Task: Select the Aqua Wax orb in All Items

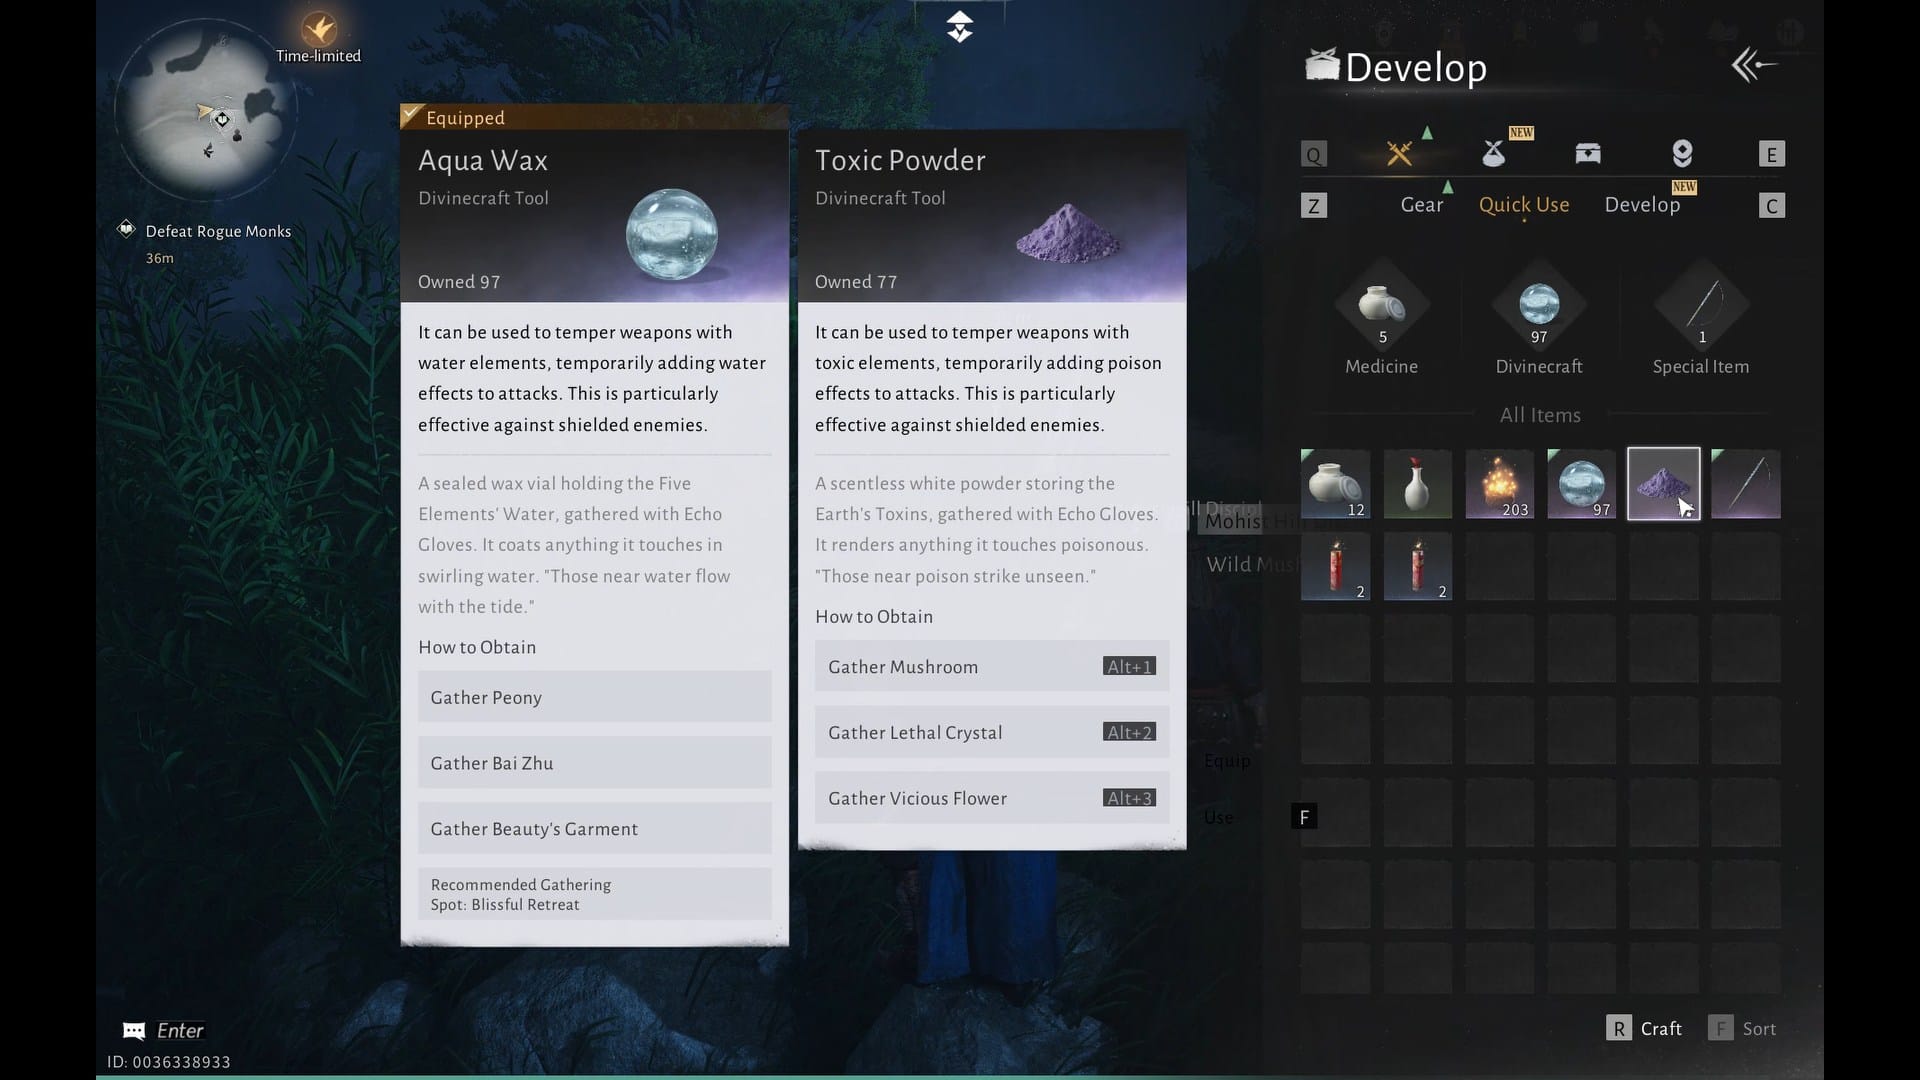Action: [x=1581, y=484]
